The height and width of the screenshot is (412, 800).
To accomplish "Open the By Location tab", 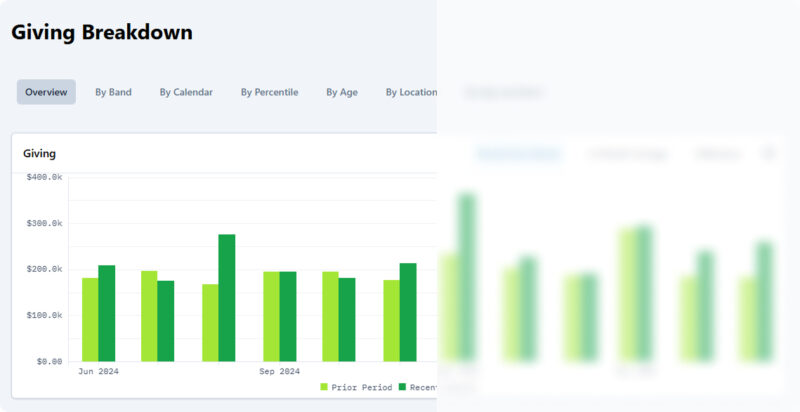I will tap(411, 92).
